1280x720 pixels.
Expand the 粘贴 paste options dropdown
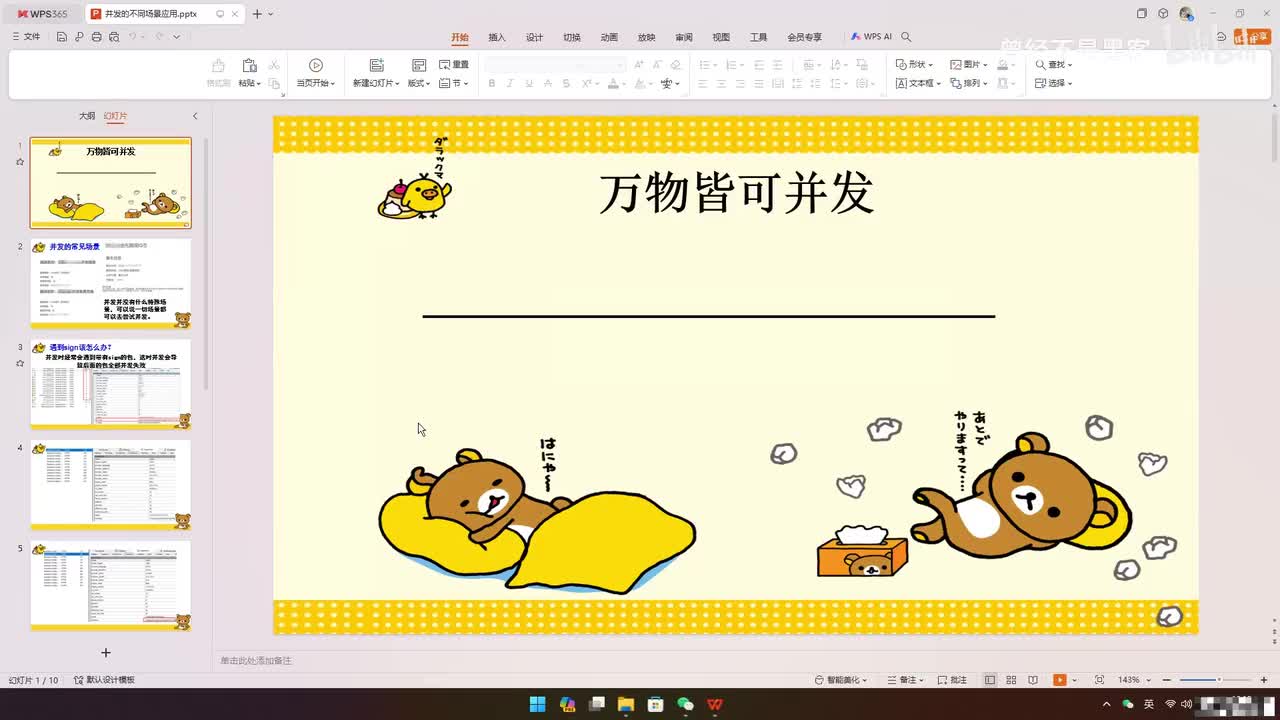249,84
